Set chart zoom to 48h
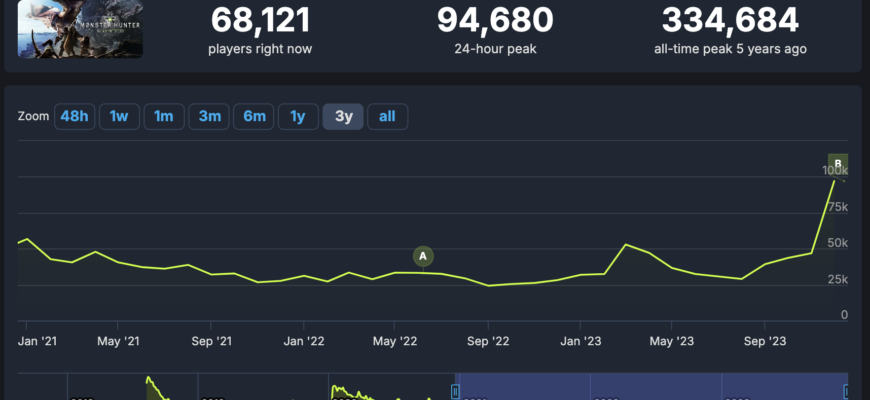 pyautogui.click(x=74, y=116)
